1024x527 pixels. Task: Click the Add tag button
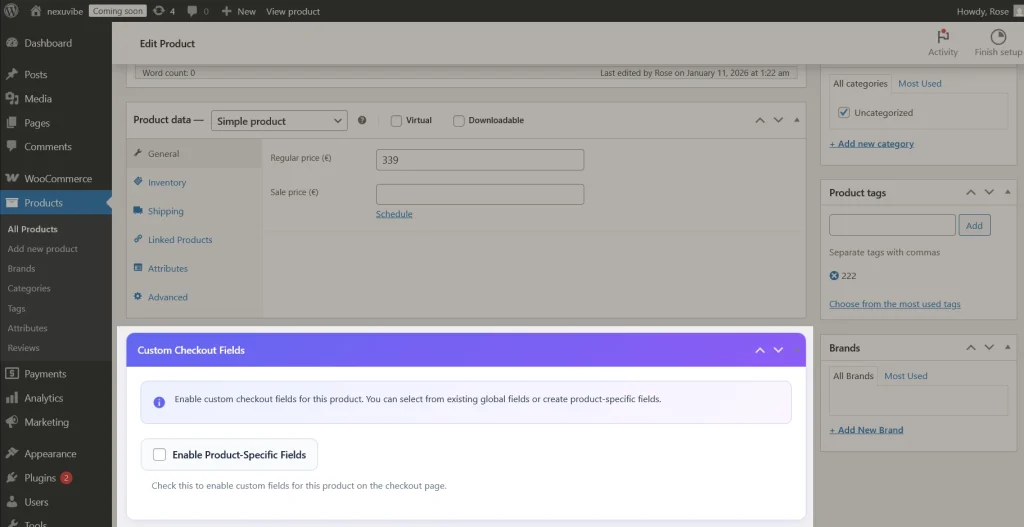click(974, 225)
